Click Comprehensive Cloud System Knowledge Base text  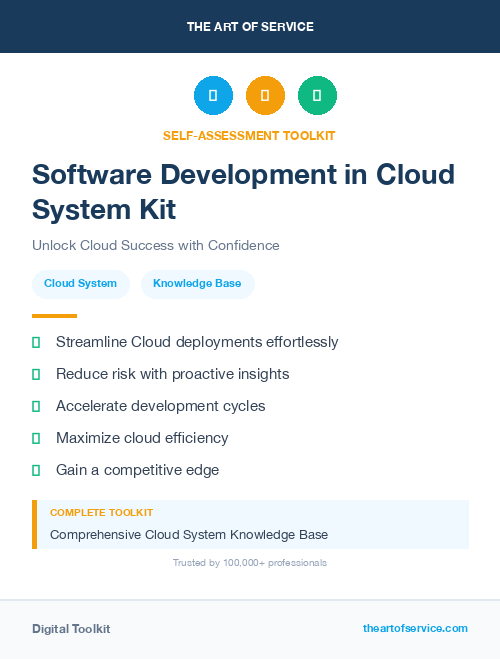pyautogui.click(x=189, y=535)
